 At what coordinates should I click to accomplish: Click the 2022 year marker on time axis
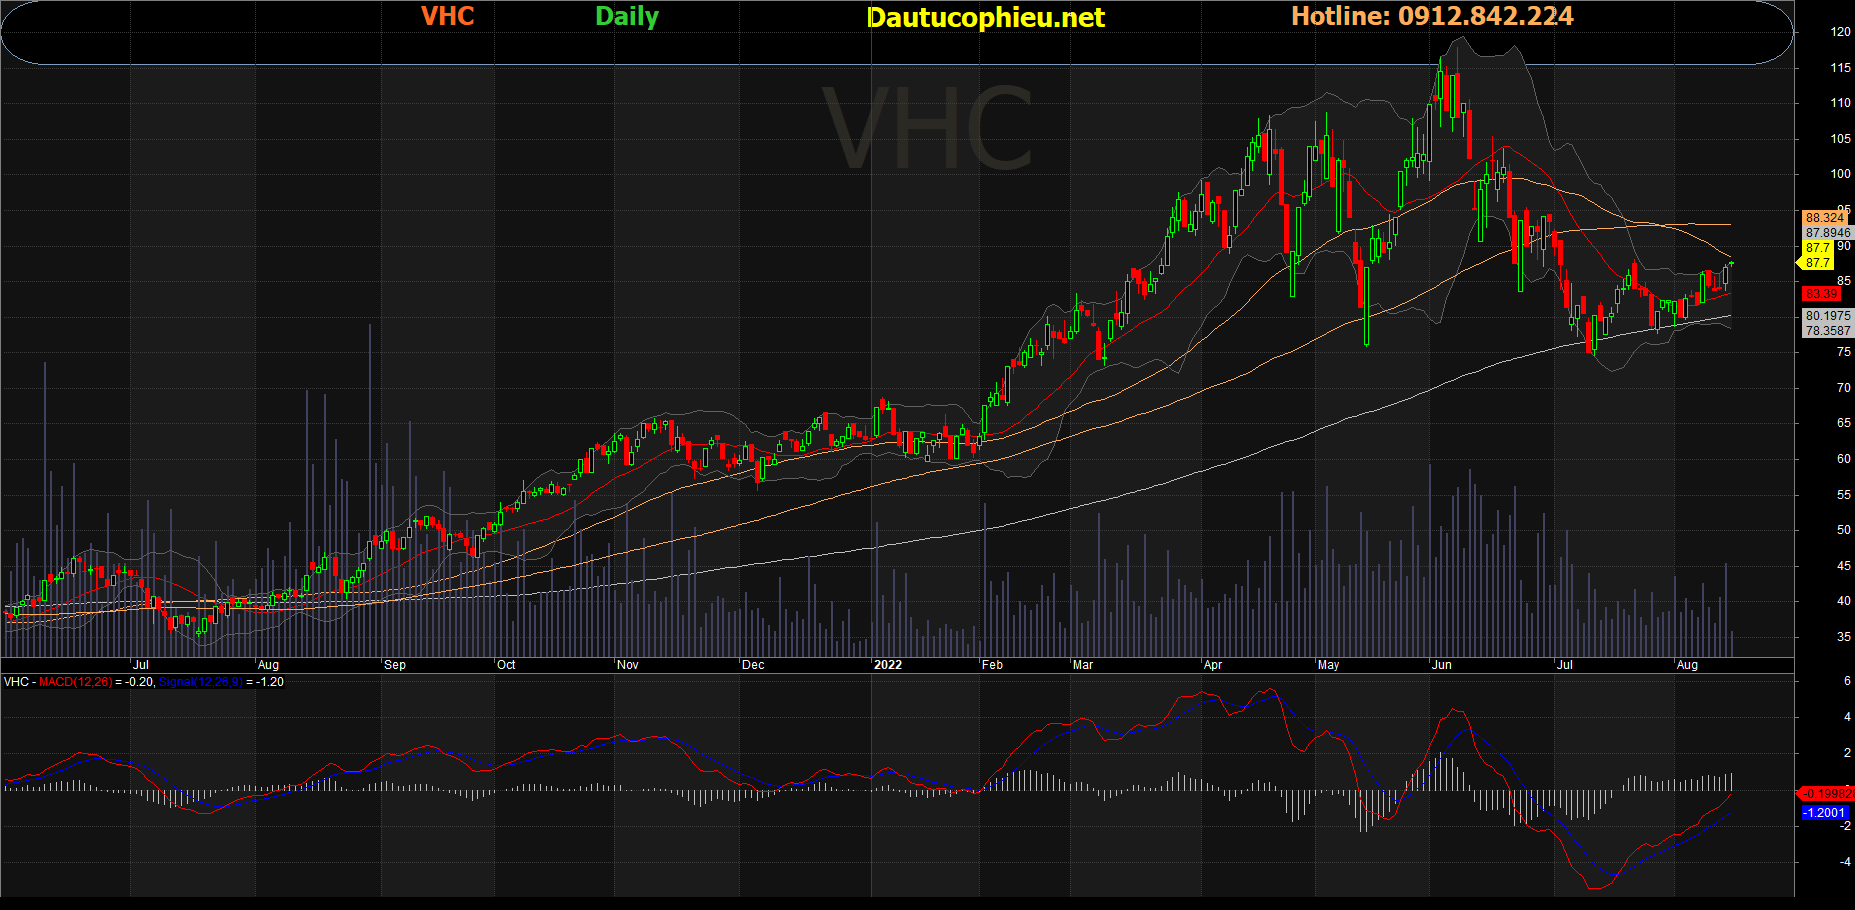(887, 665)
